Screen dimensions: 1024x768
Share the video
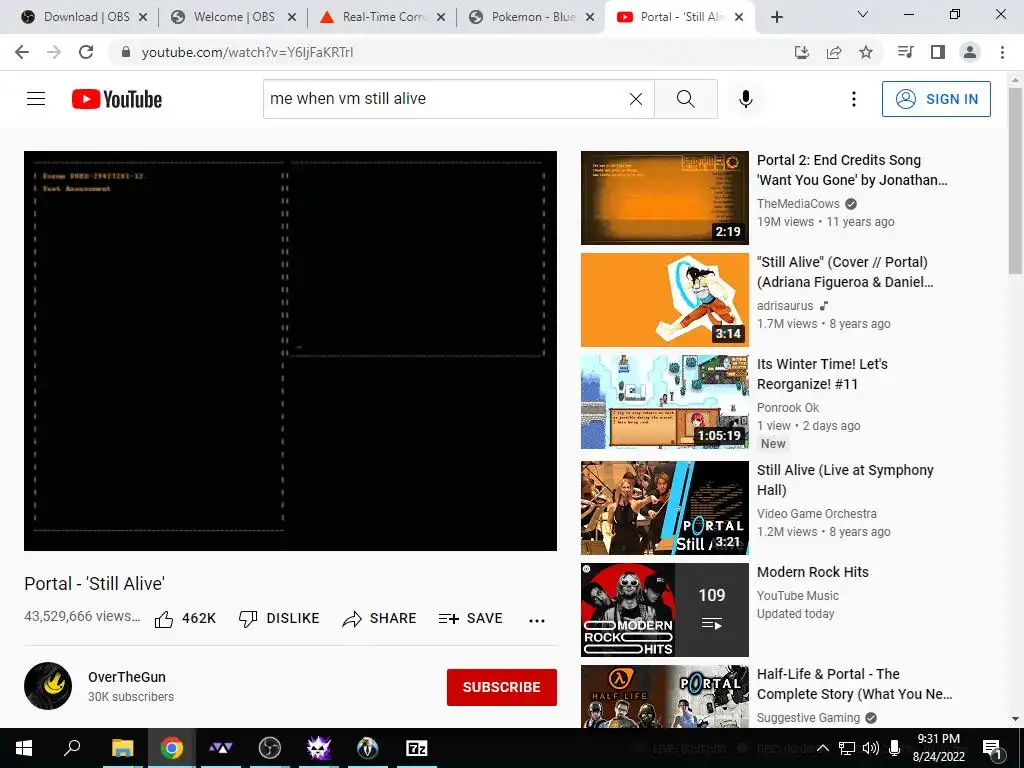pos(379,618)
